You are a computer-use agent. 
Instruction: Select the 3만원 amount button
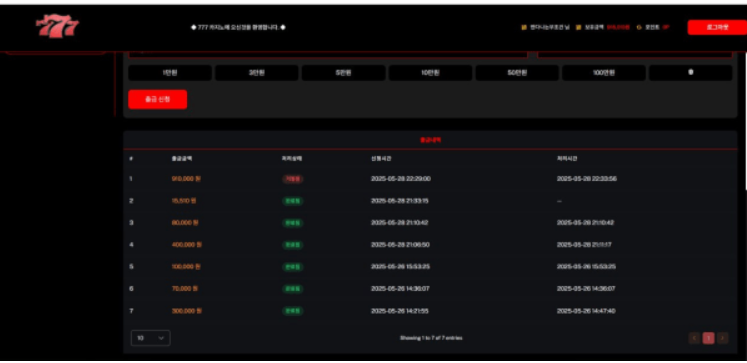[257, 73]
